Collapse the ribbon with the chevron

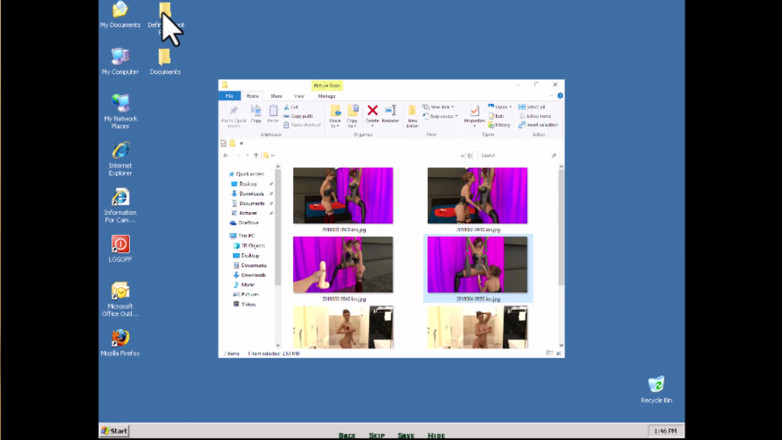(x=551, y=96)
